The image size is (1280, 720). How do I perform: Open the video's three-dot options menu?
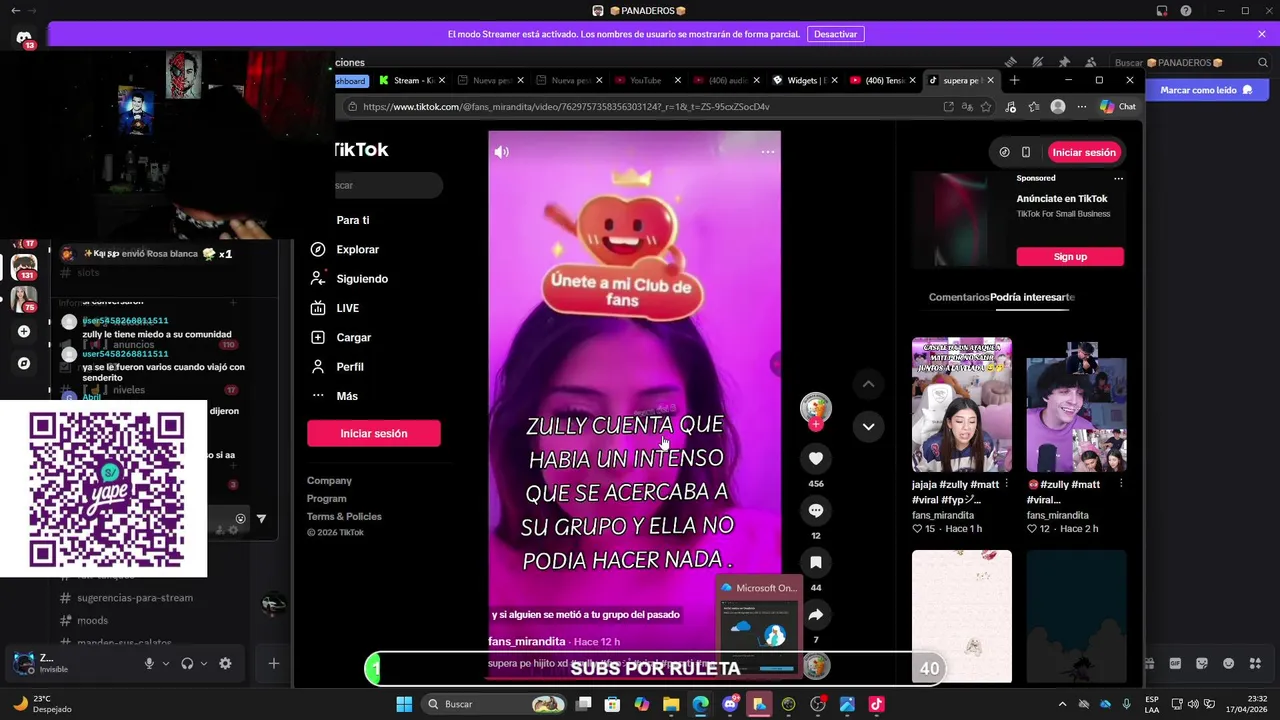click(767, 152)
